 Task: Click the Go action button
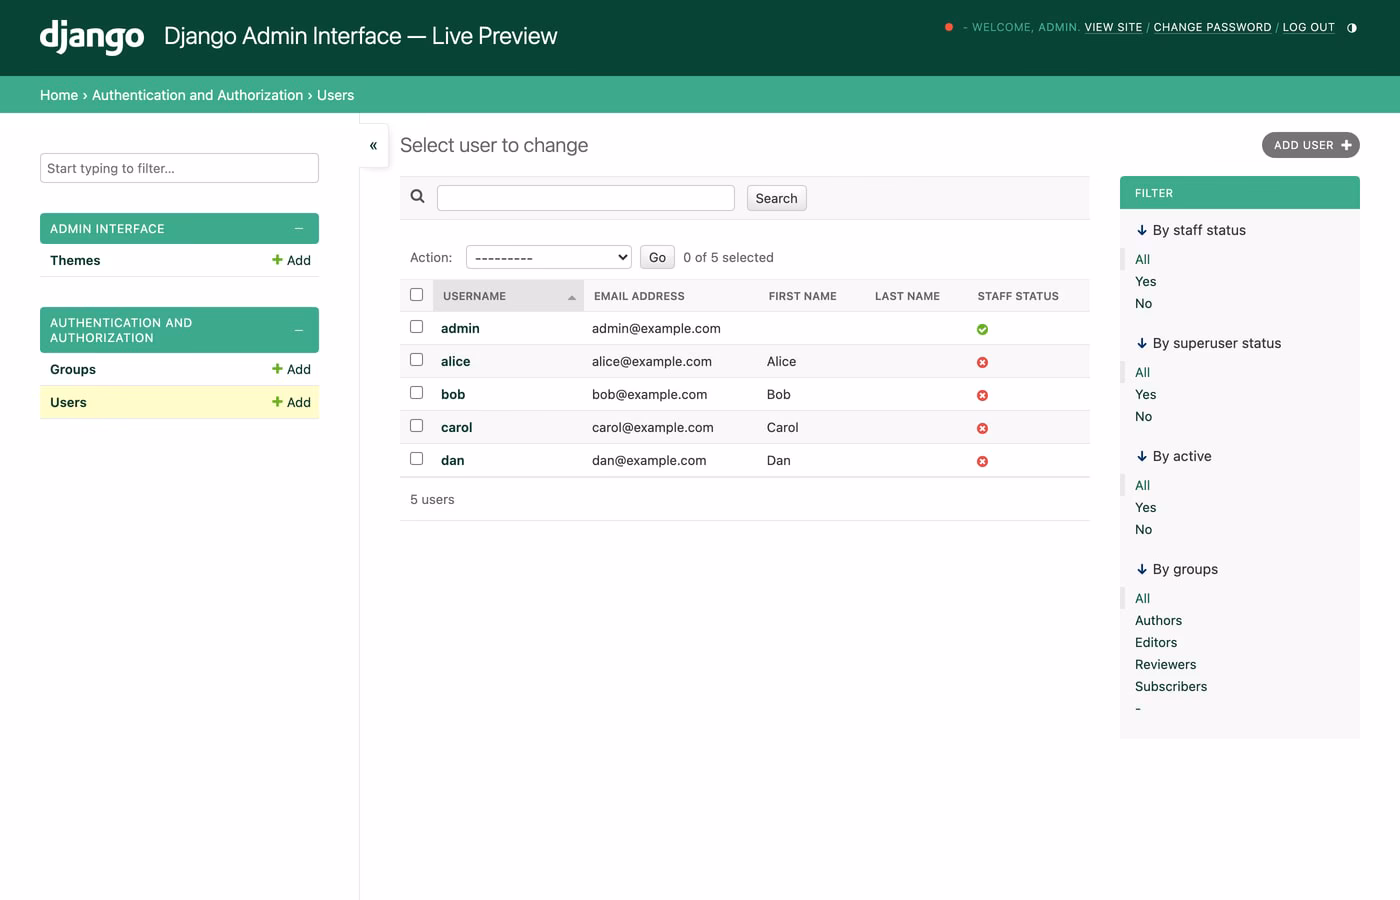click(657, 257)
